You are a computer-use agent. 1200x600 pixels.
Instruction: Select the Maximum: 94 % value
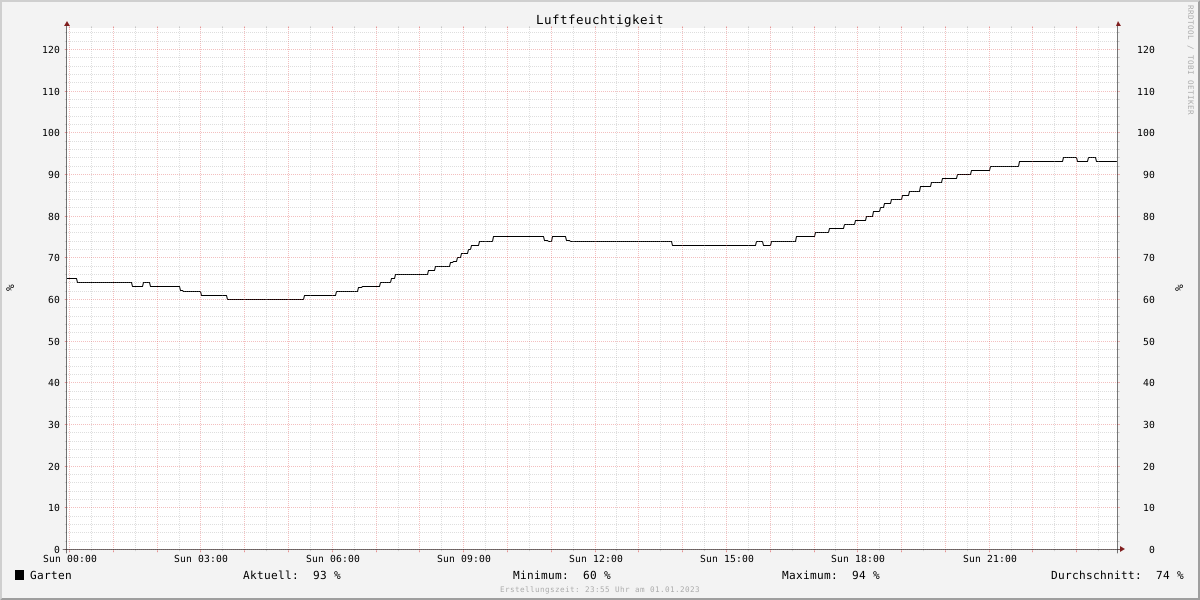(831, 575)
